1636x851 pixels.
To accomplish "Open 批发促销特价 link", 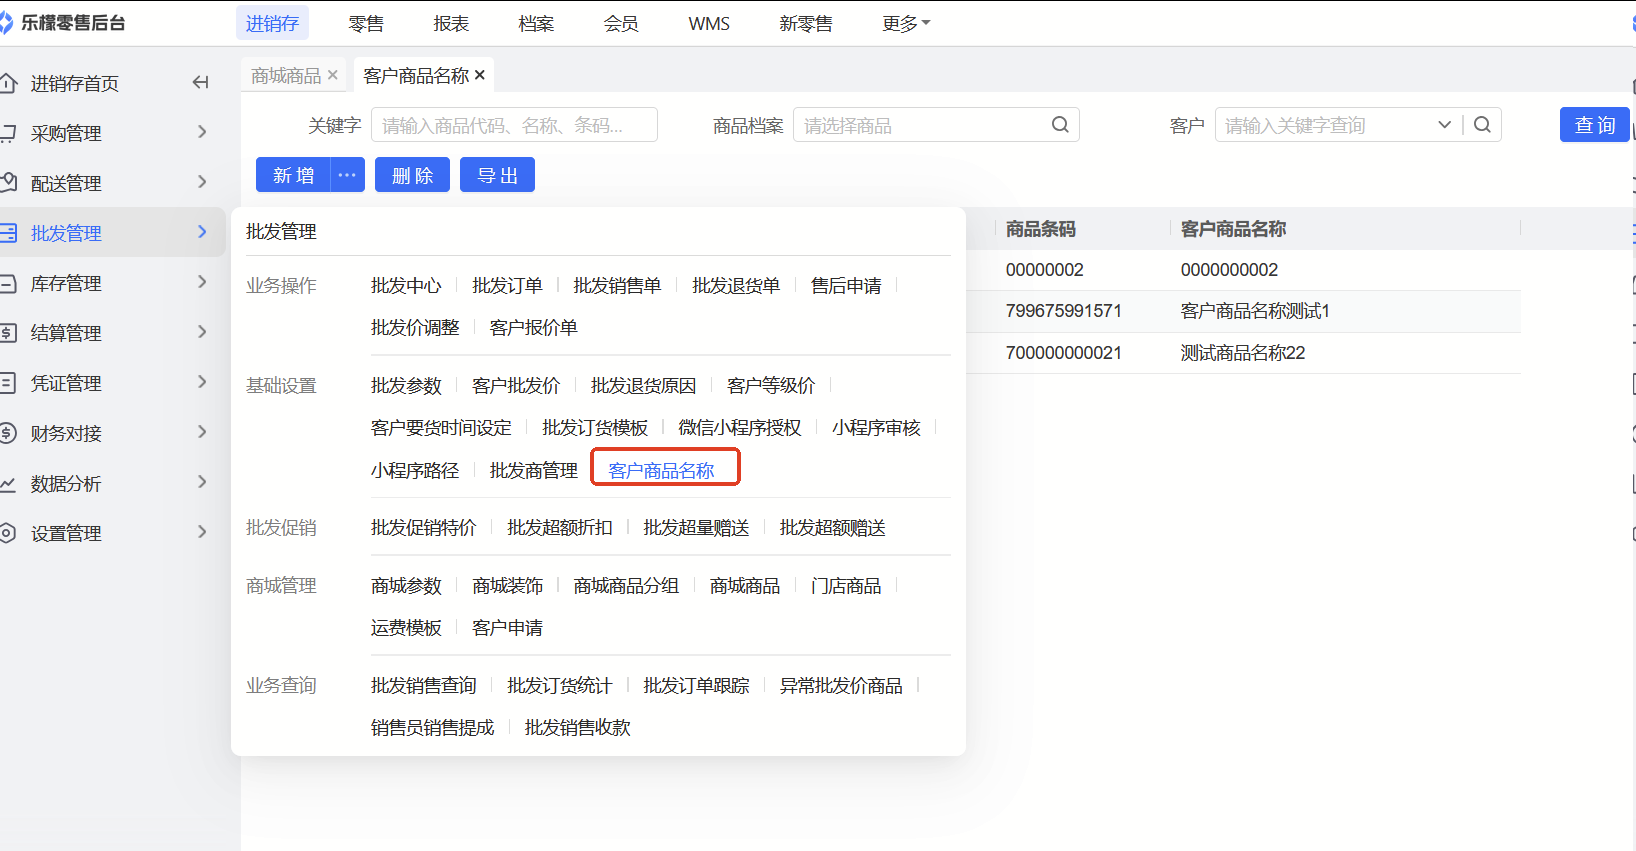I will 424,528.
